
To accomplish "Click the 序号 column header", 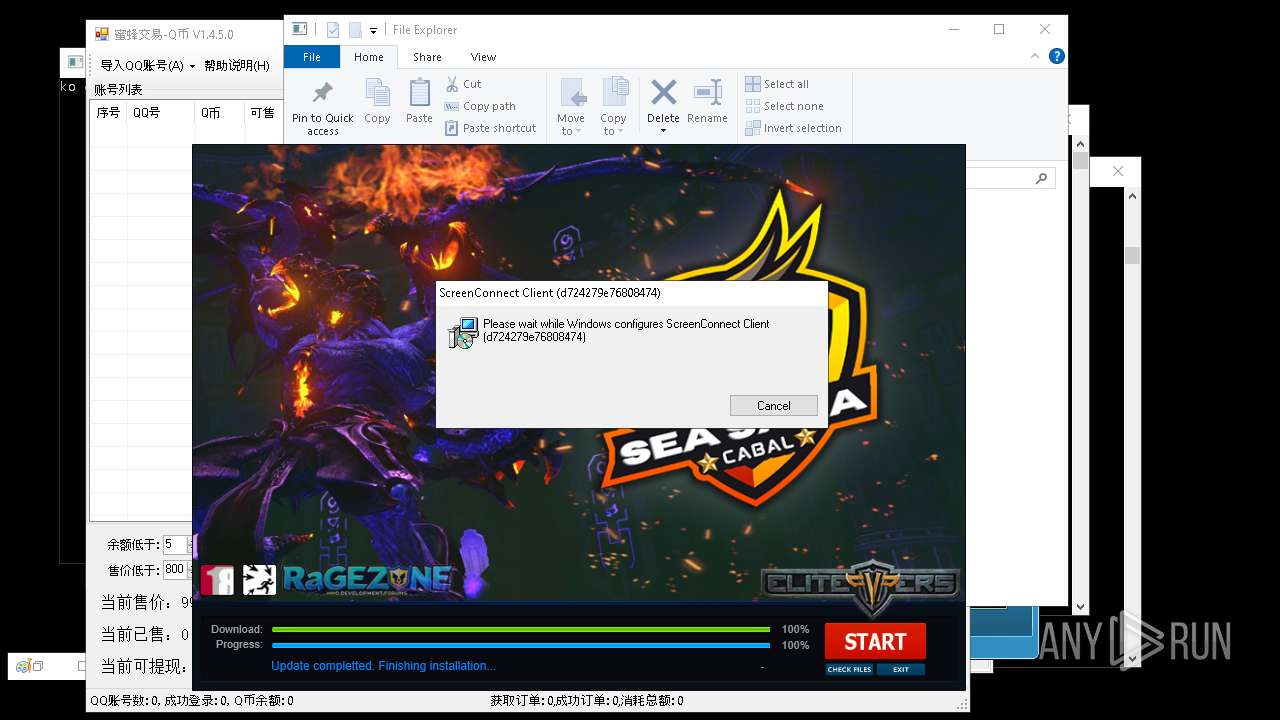I will 108,113.
